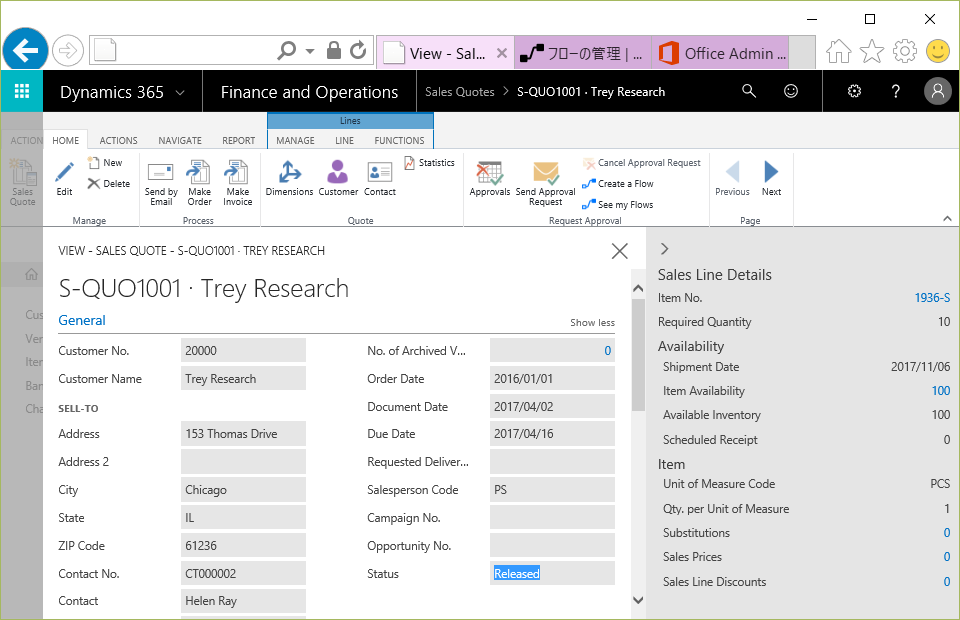This screenshot has width=960, height=620.
Task: Open Approvals in the ribbon
Action: (490, 179)
